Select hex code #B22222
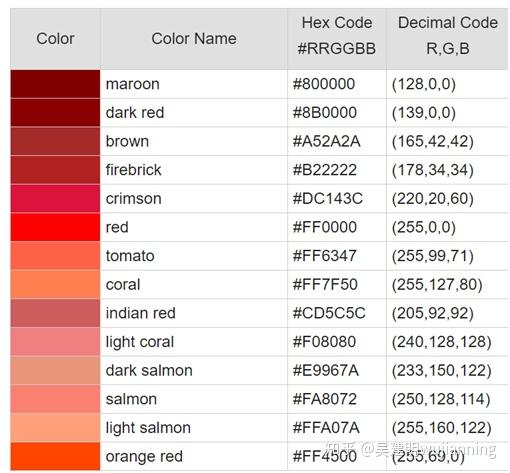Viewport: 510px width, 473px height. pos(325,170)
